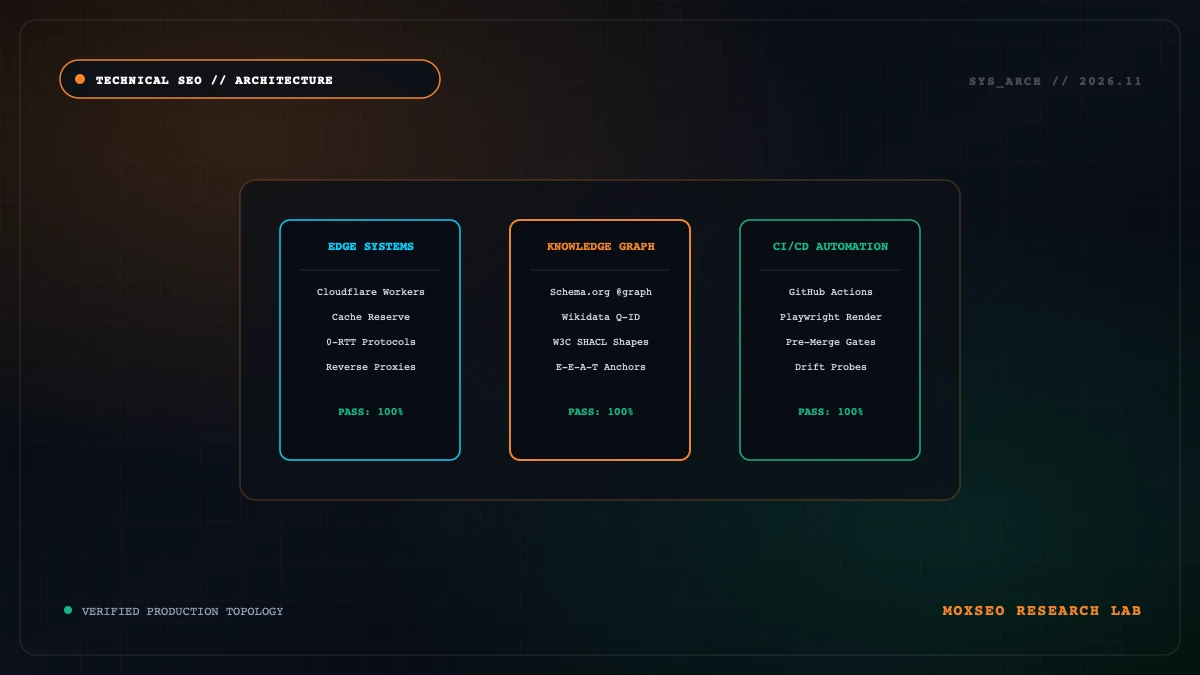This screenshot has width=1200, height=675.
Task: Select the Reverse Proxies line
Action: pos(371,367)
